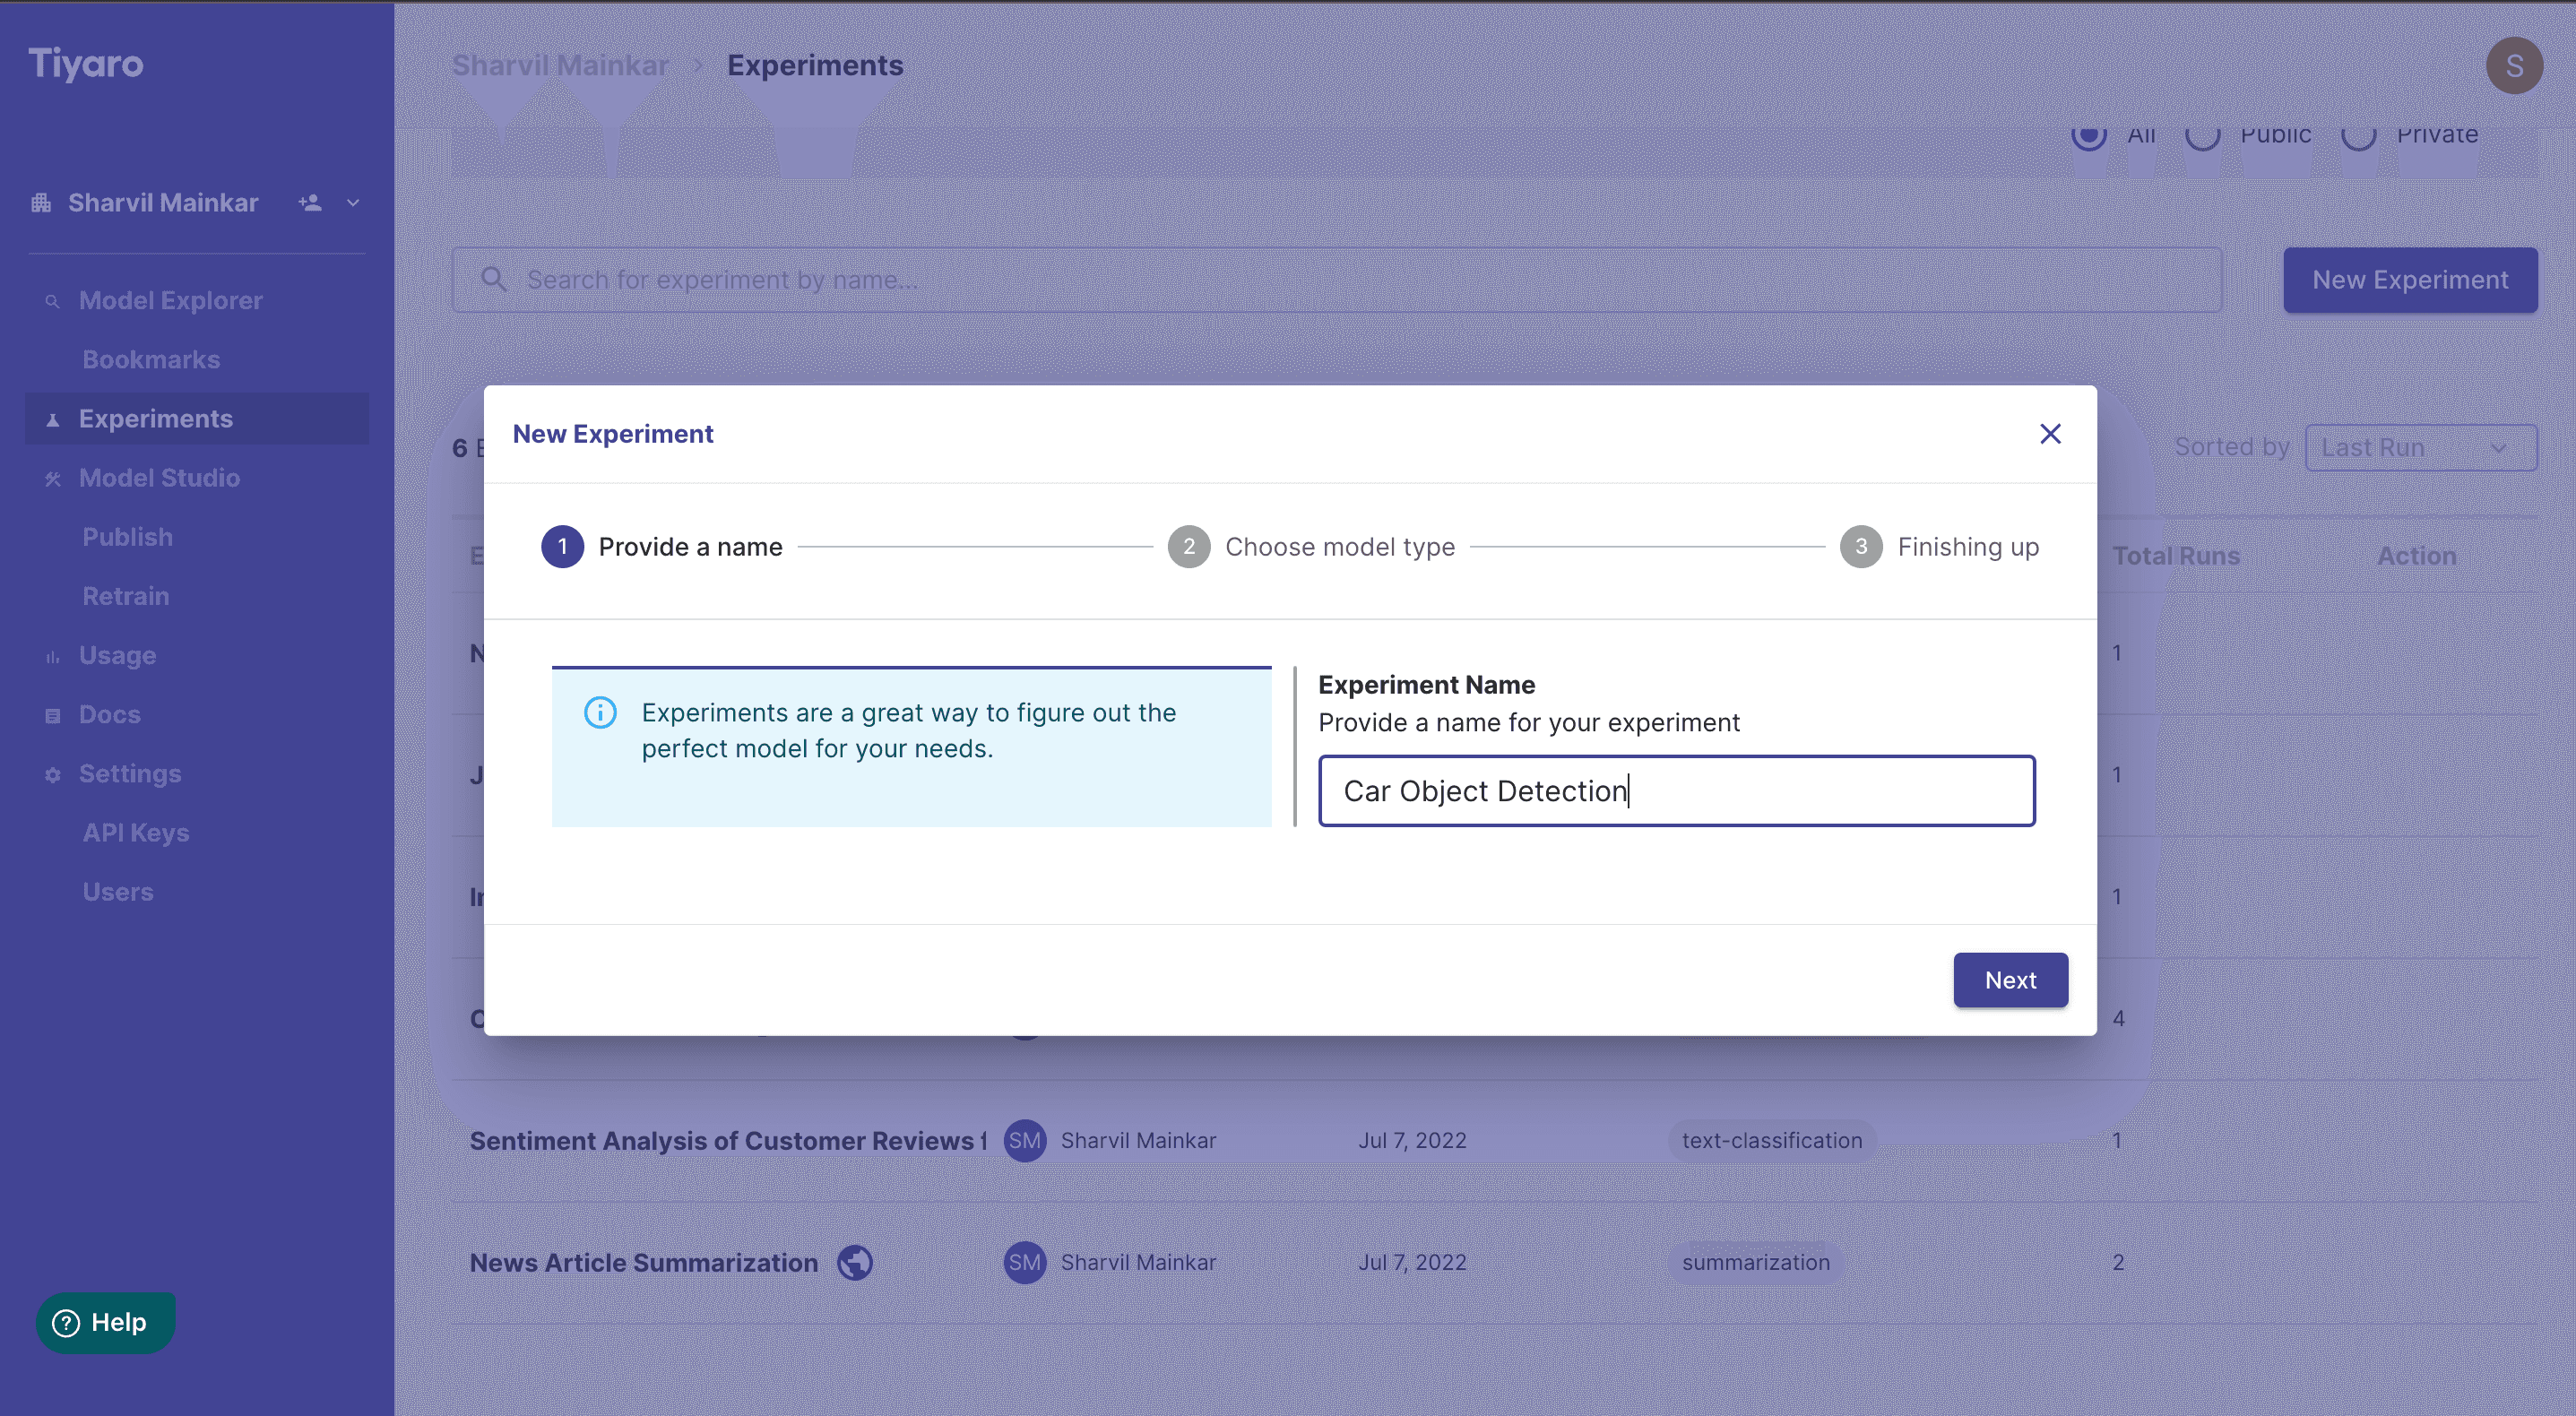The height and width of the screenshot is (1416, 2576).
Task: Click the experiment search field
Action: pyautogui.click(x=1336, y=280)
